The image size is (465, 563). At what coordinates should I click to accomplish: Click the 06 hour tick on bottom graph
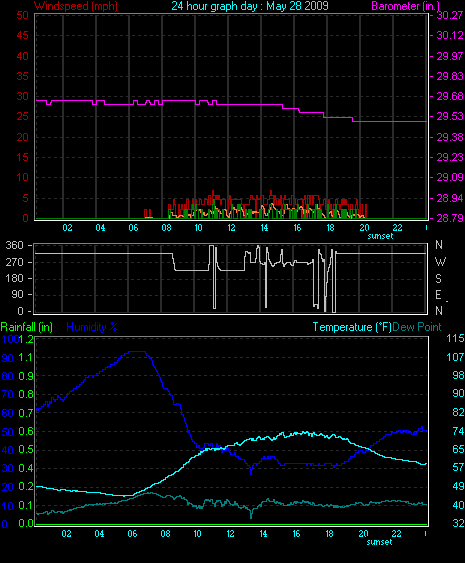pos(132,534)
